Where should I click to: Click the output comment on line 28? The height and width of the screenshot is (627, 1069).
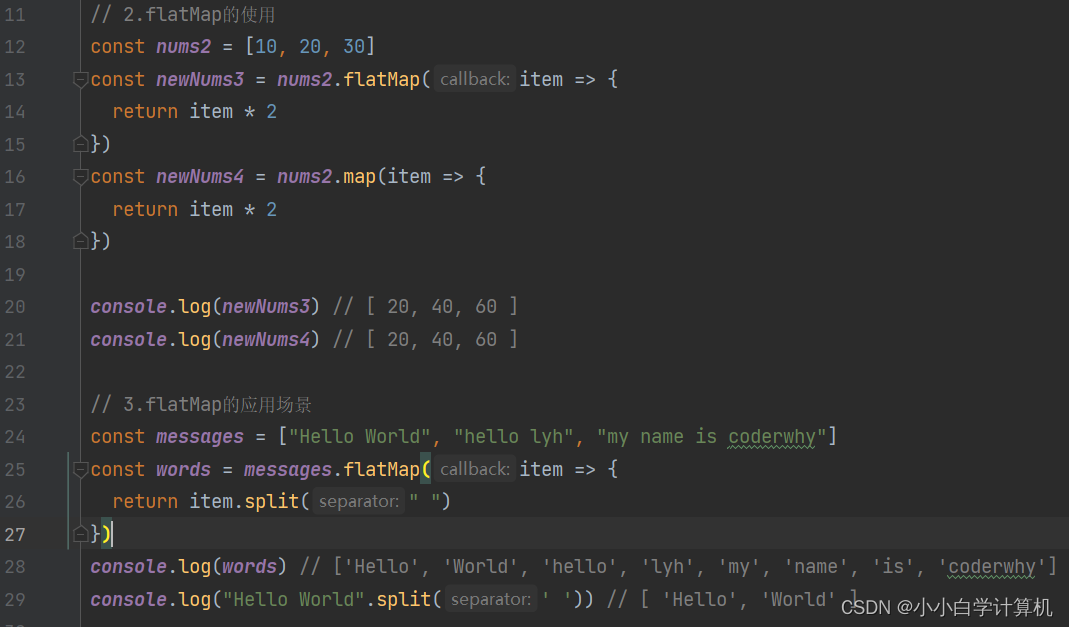pyautogui.click(x=678, y=566)
